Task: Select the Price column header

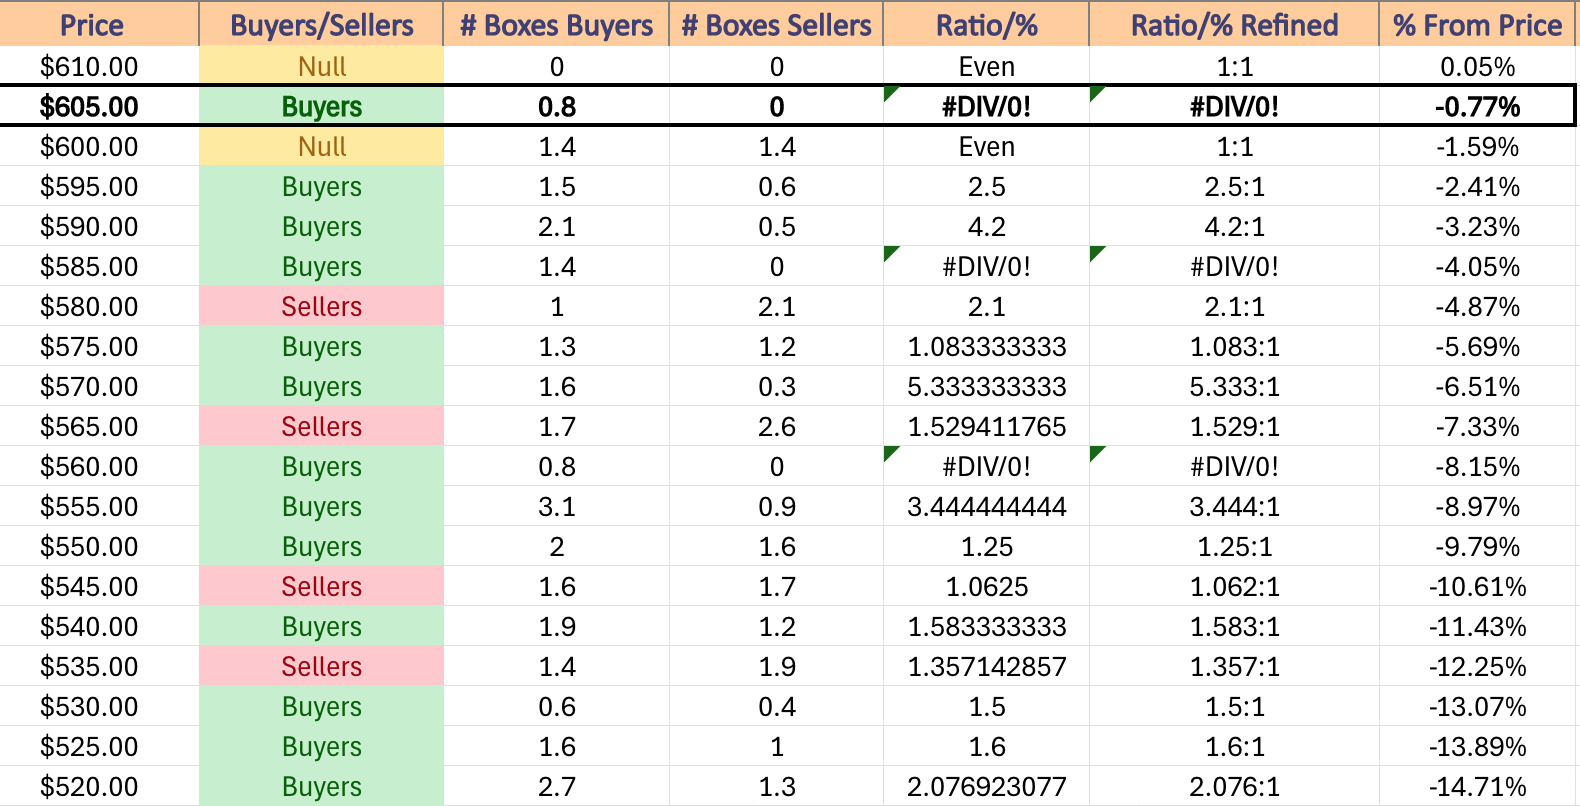Action: [x=99, y=24]
